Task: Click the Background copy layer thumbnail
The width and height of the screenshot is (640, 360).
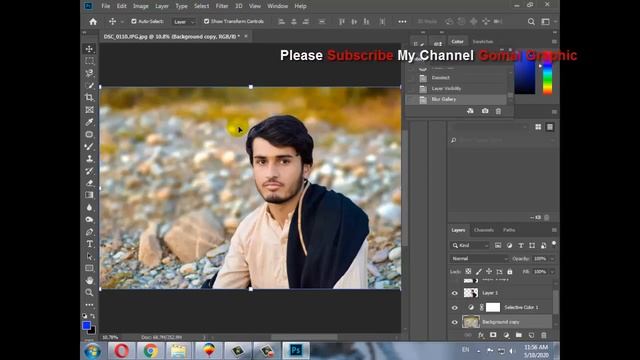Action: pos(471,322)
